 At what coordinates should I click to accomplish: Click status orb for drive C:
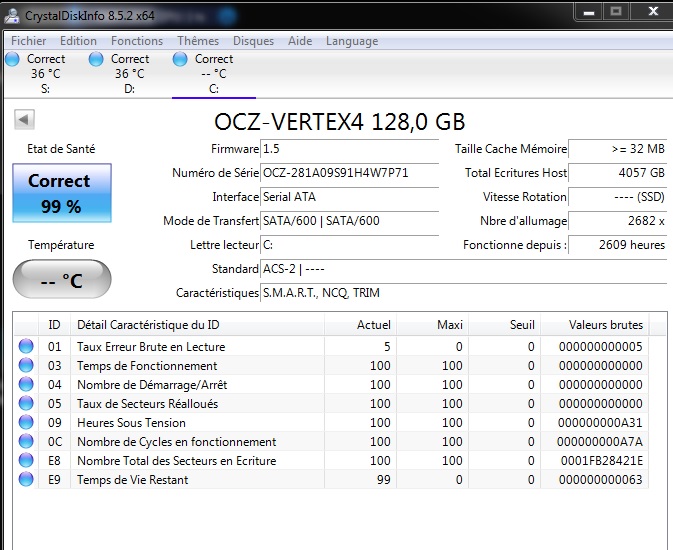coord(180,59)
